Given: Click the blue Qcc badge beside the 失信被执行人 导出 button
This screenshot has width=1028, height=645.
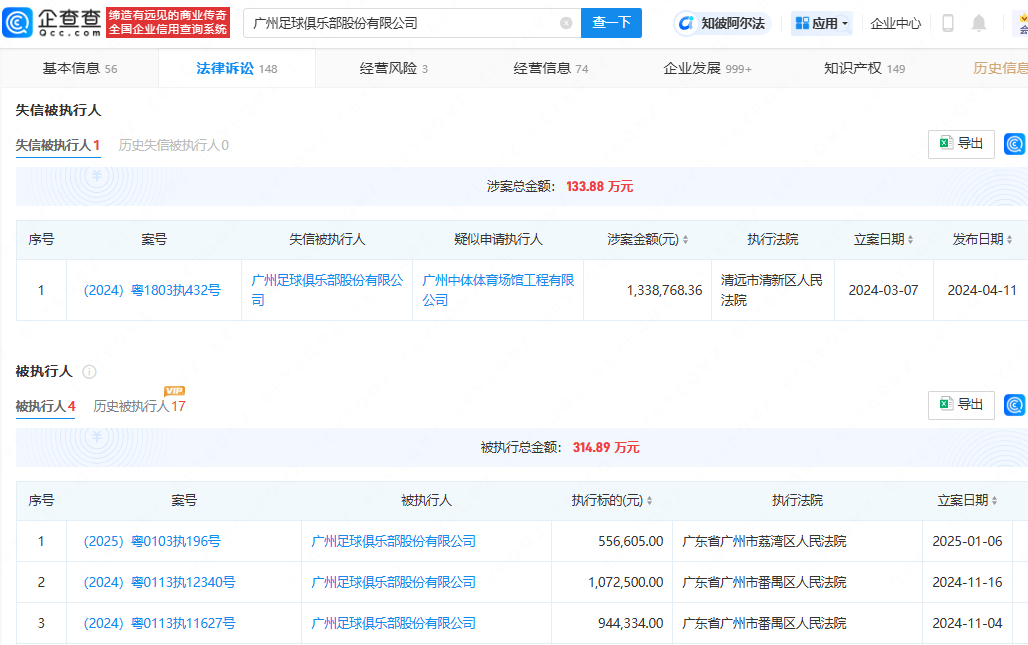Looking at the screenshot, I should (x=1014, y=144).
